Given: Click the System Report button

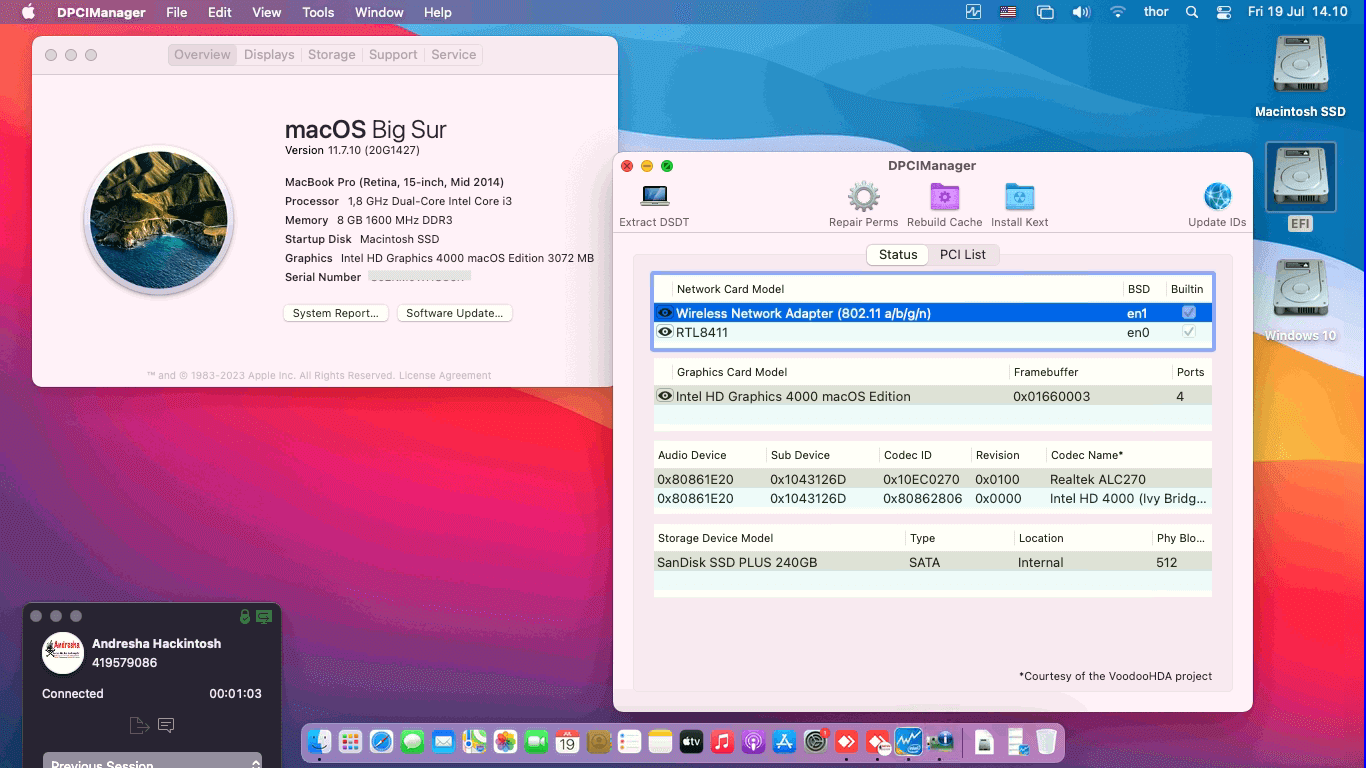Looking at the screenshot, I should point(335,313).
